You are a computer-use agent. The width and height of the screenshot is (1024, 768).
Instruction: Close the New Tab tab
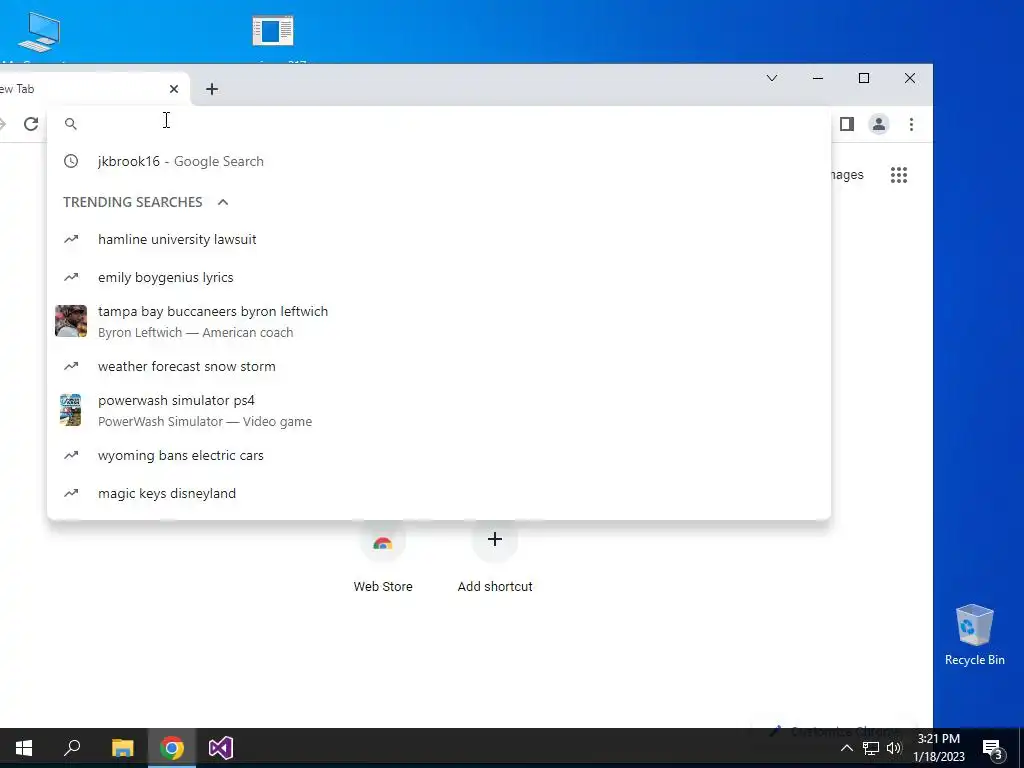(x=174, y=89)
